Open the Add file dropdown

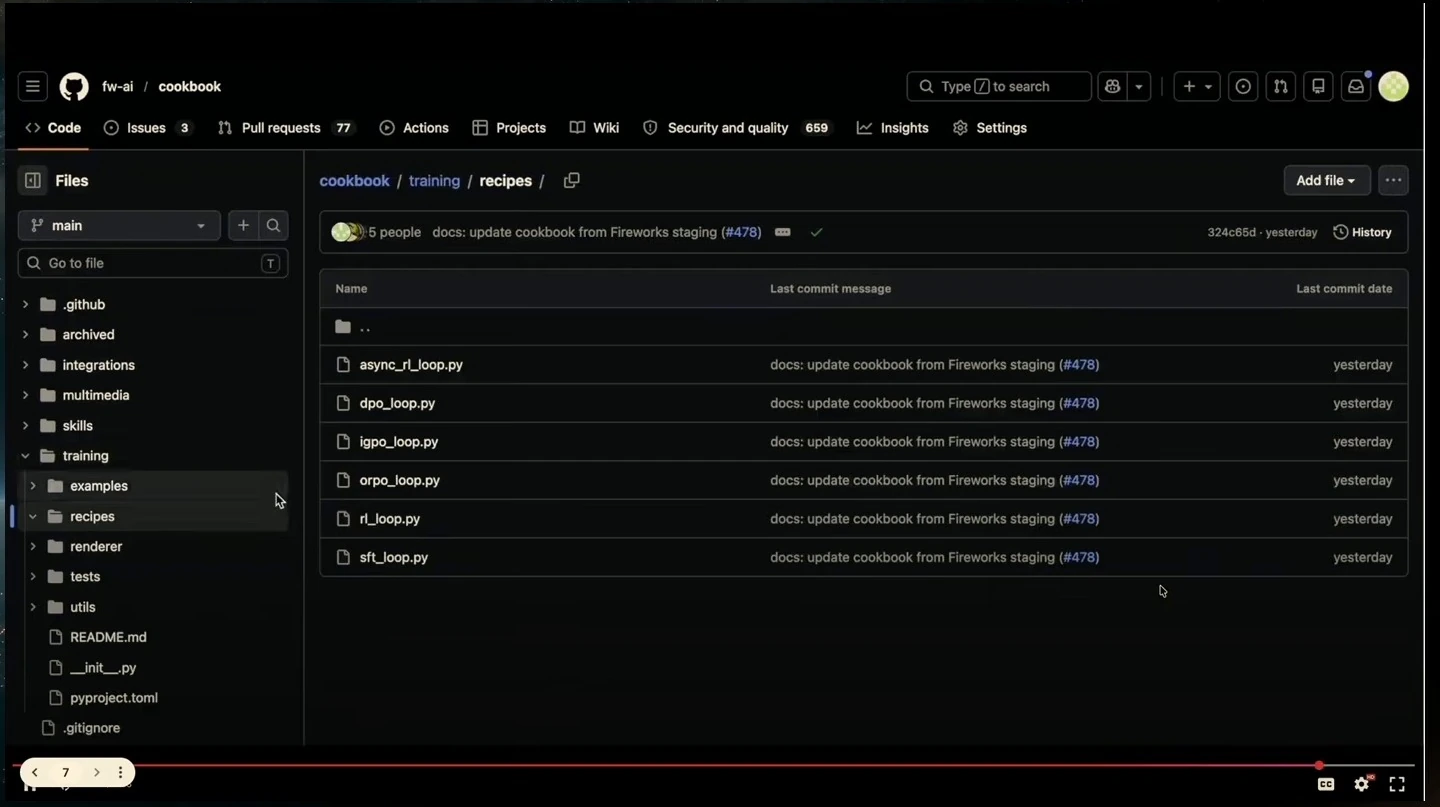coord(1326,181)
